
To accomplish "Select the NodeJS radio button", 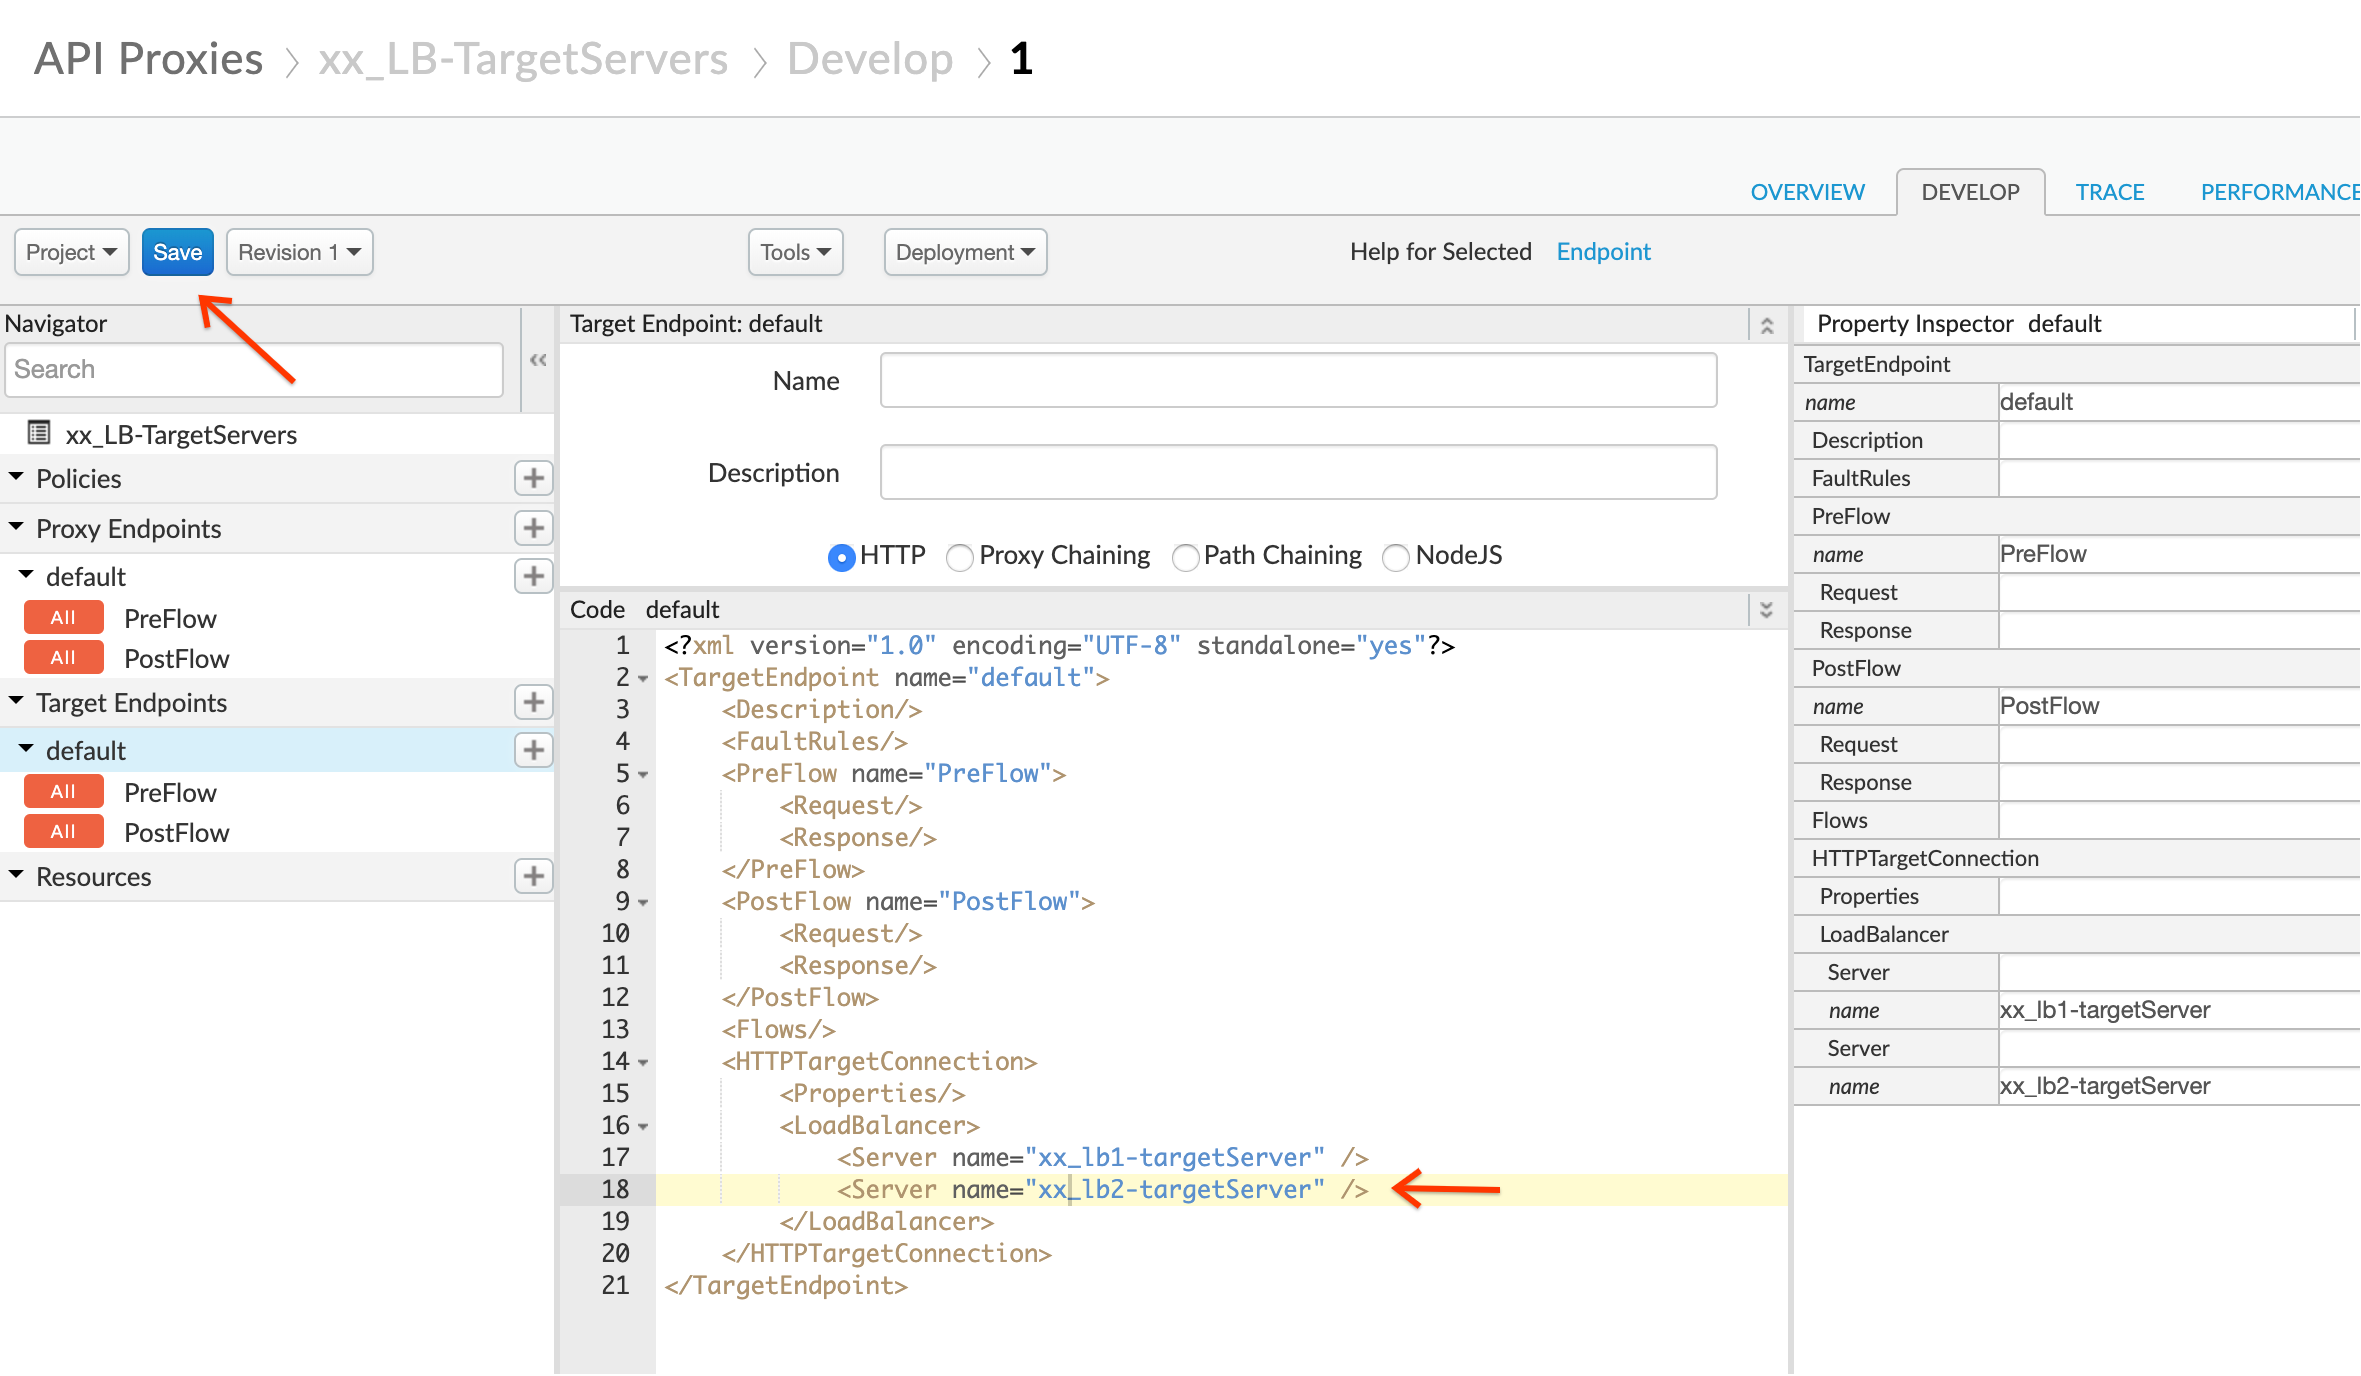I will (1396, 557).
